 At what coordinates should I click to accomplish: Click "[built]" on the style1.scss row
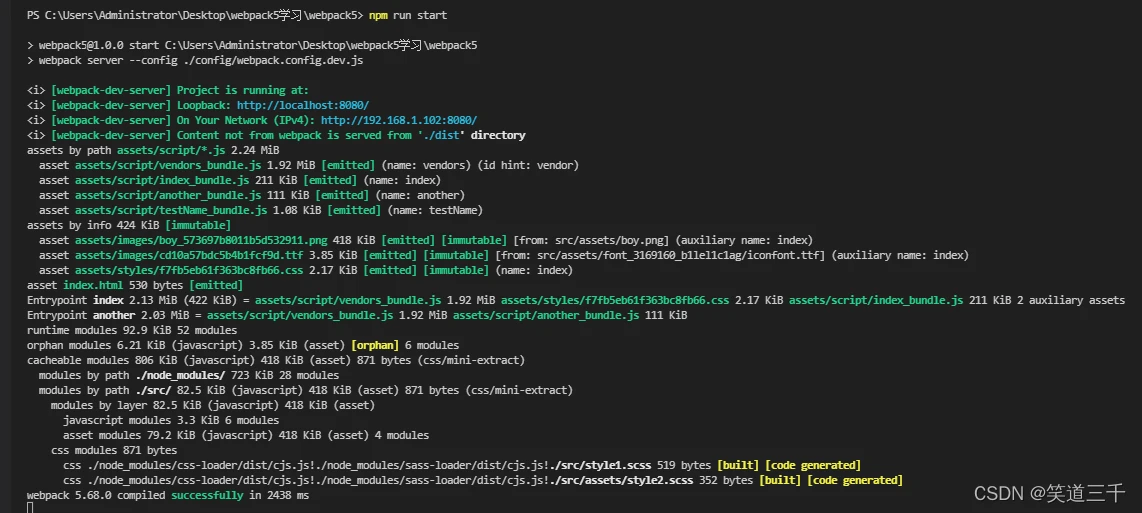(739, 465)
